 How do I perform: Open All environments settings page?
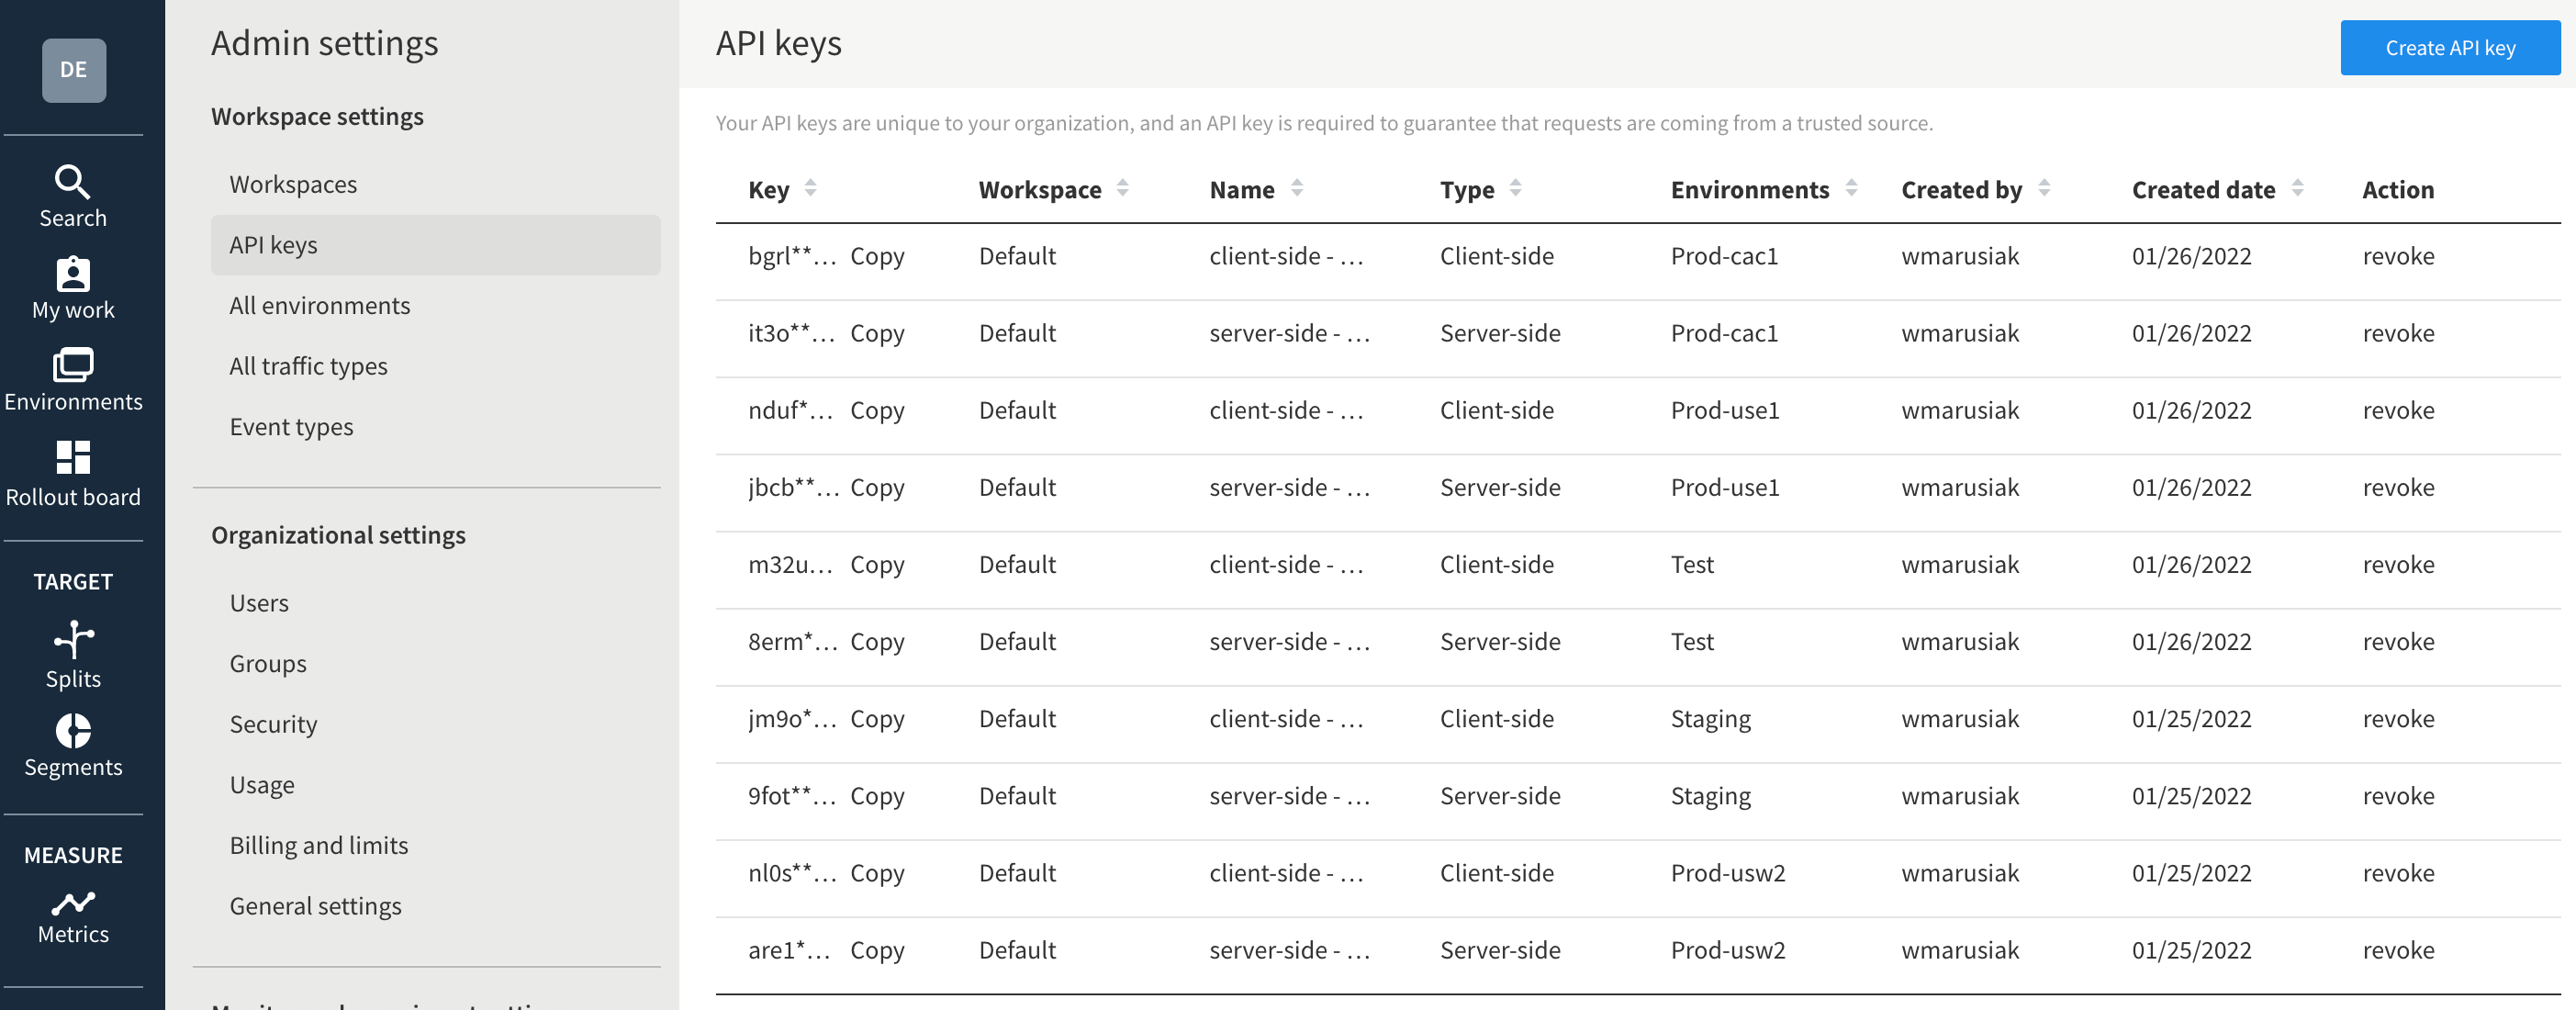coord(319,304)
